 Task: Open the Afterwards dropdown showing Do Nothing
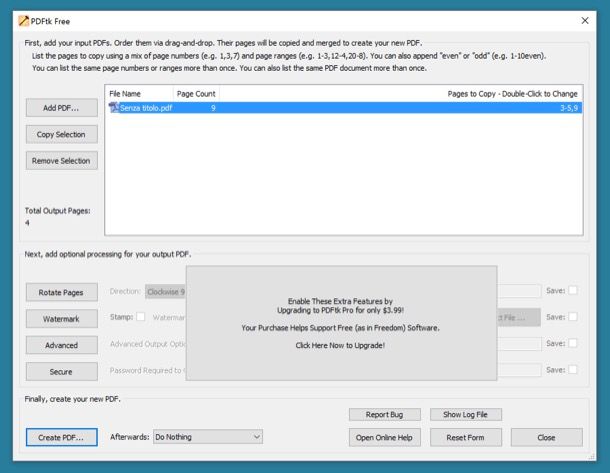207,437
